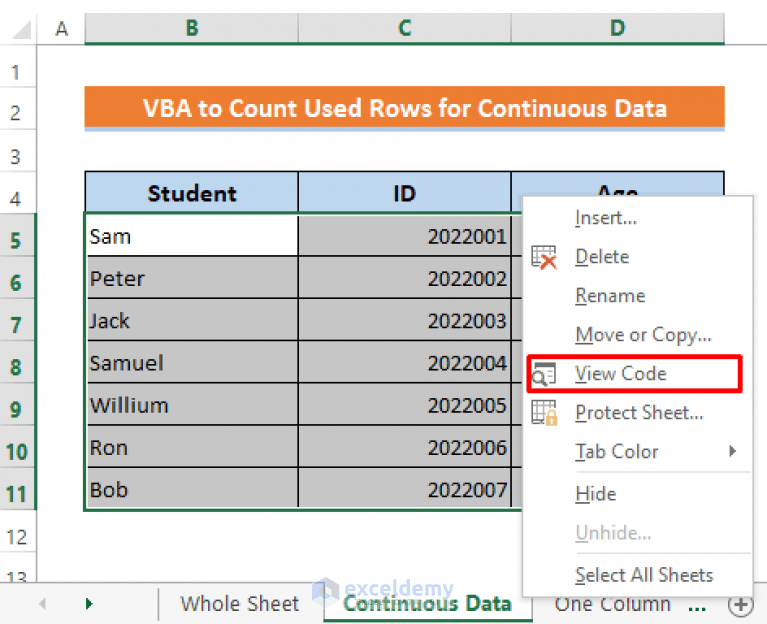Screen dimensions: 767x624
Task: Click the cell containing Ron
Action: coord(192,447)
